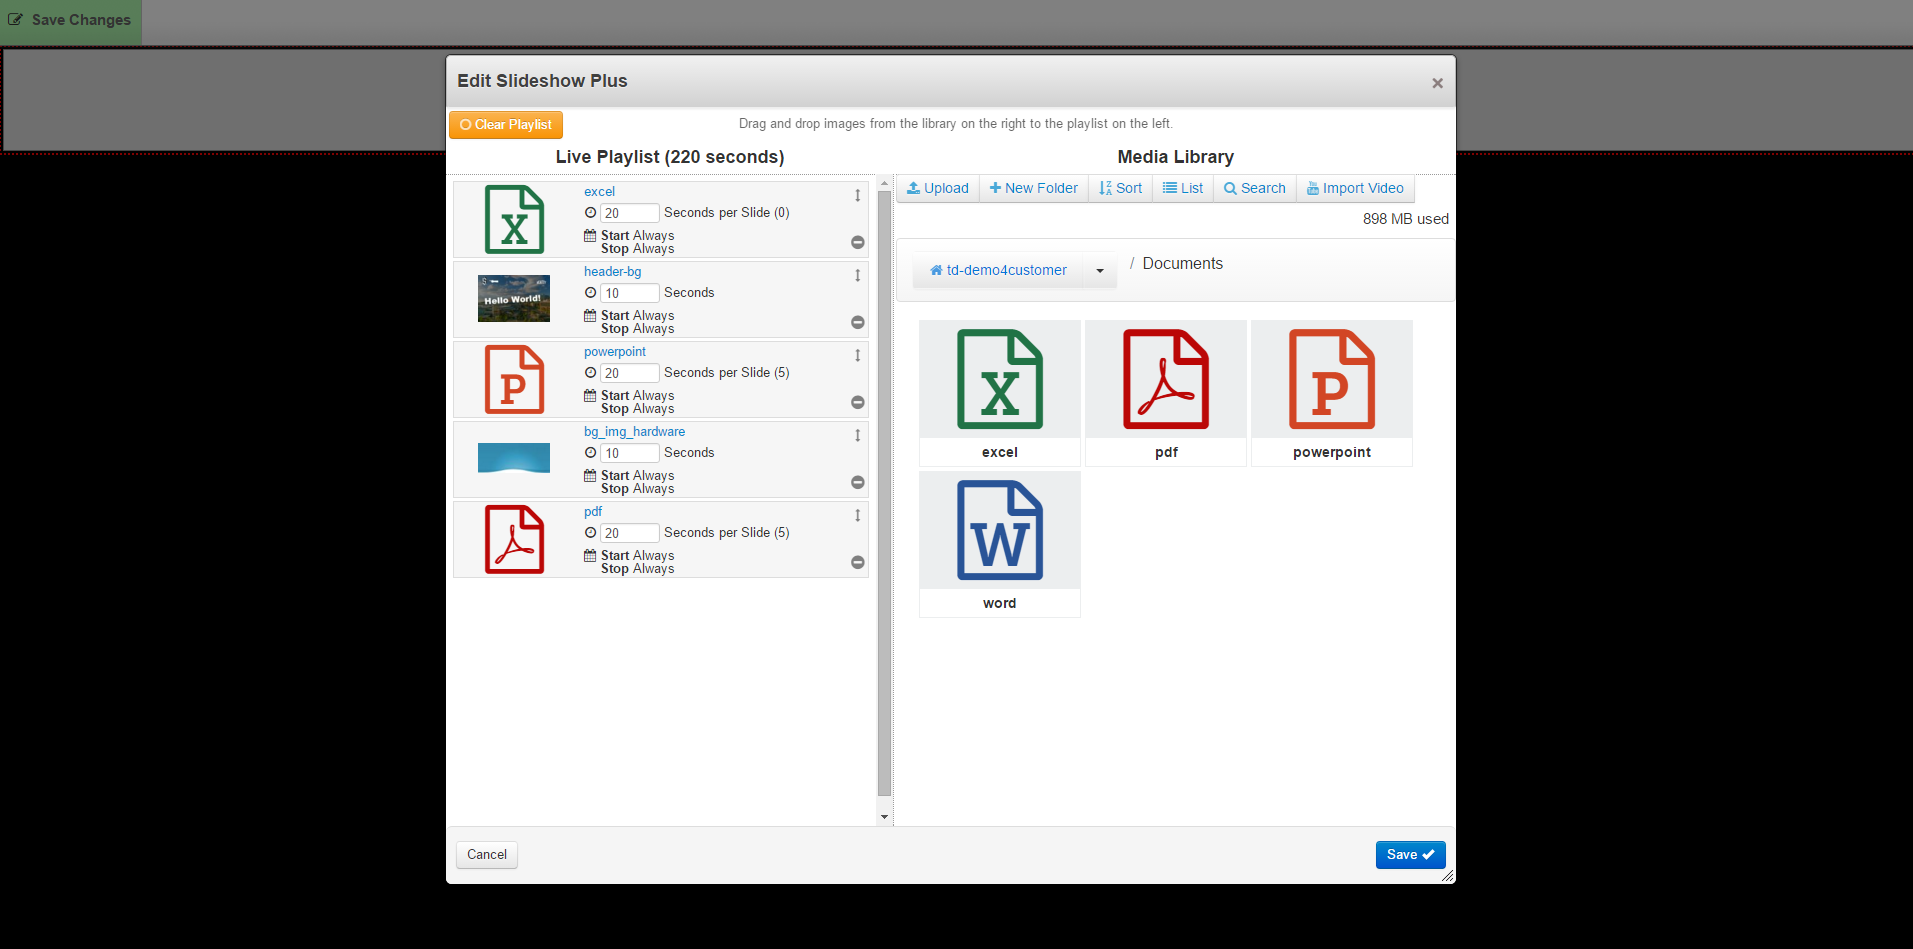The height and width of the screenshot is (949, 1913).
Task: Grab the reorder handle of pdf slide
Action: pos(857,515)
